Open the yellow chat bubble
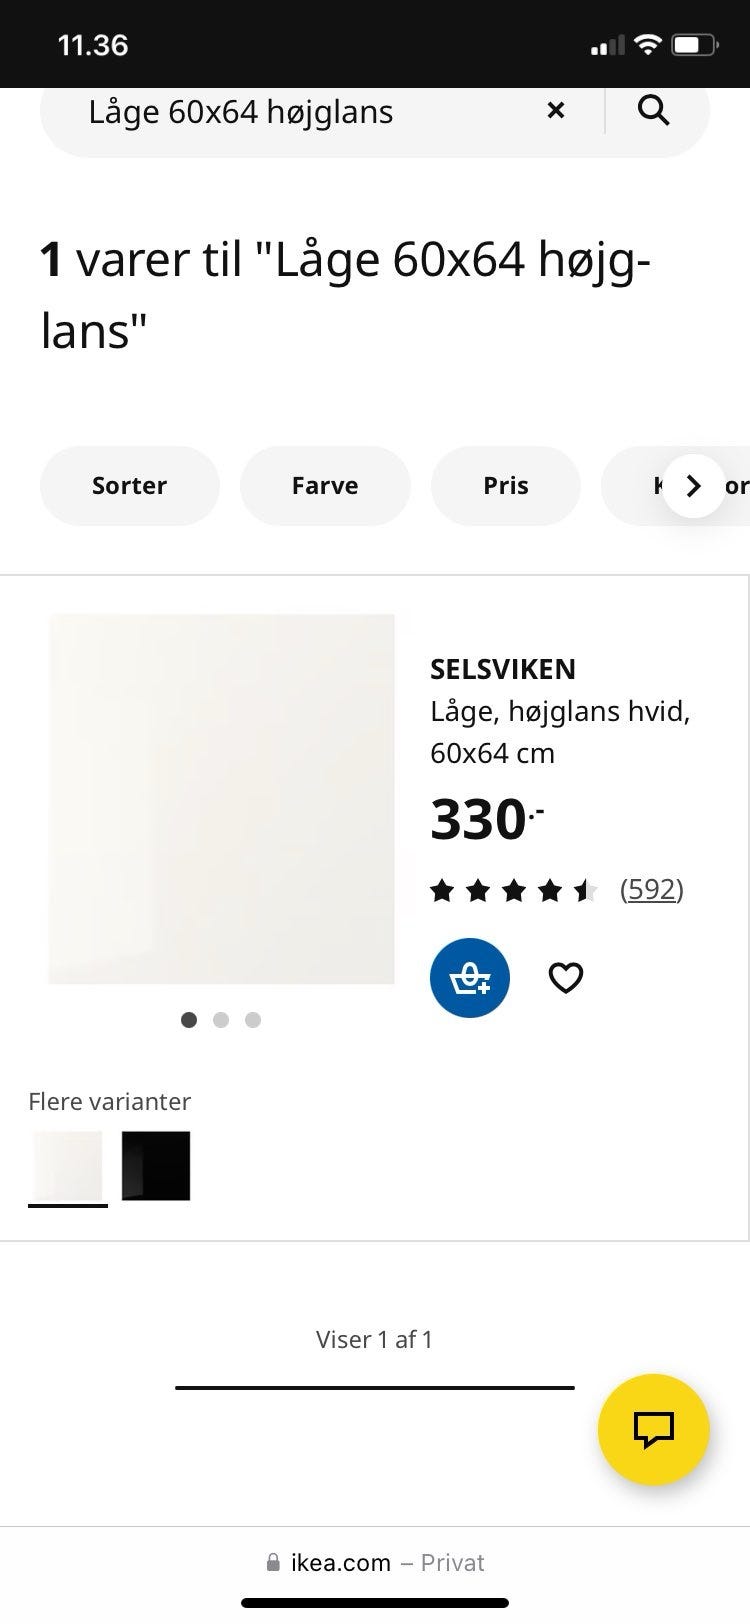This screenshot has width=750, height=1624. click(x=653, y=1430)
